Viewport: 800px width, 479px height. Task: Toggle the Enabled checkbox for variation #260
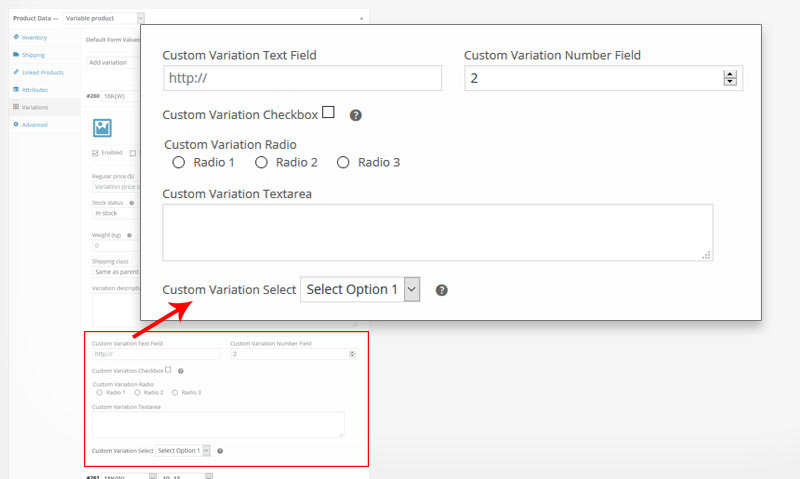coord(95,153)
